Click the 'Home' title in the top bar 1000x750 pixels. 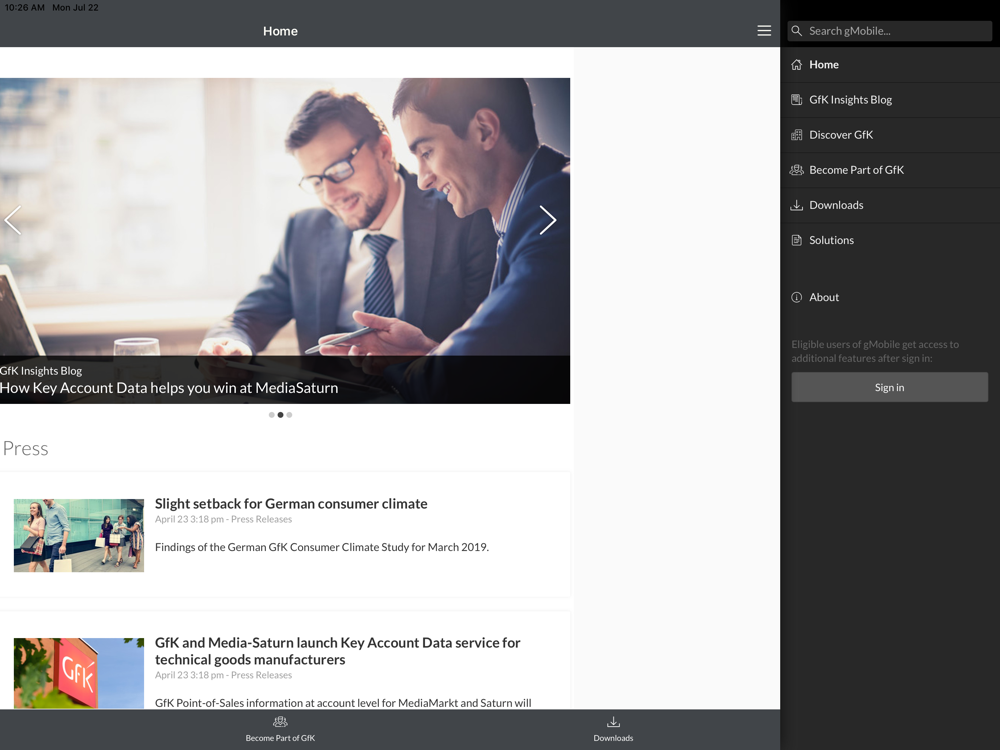pos(281,31)
